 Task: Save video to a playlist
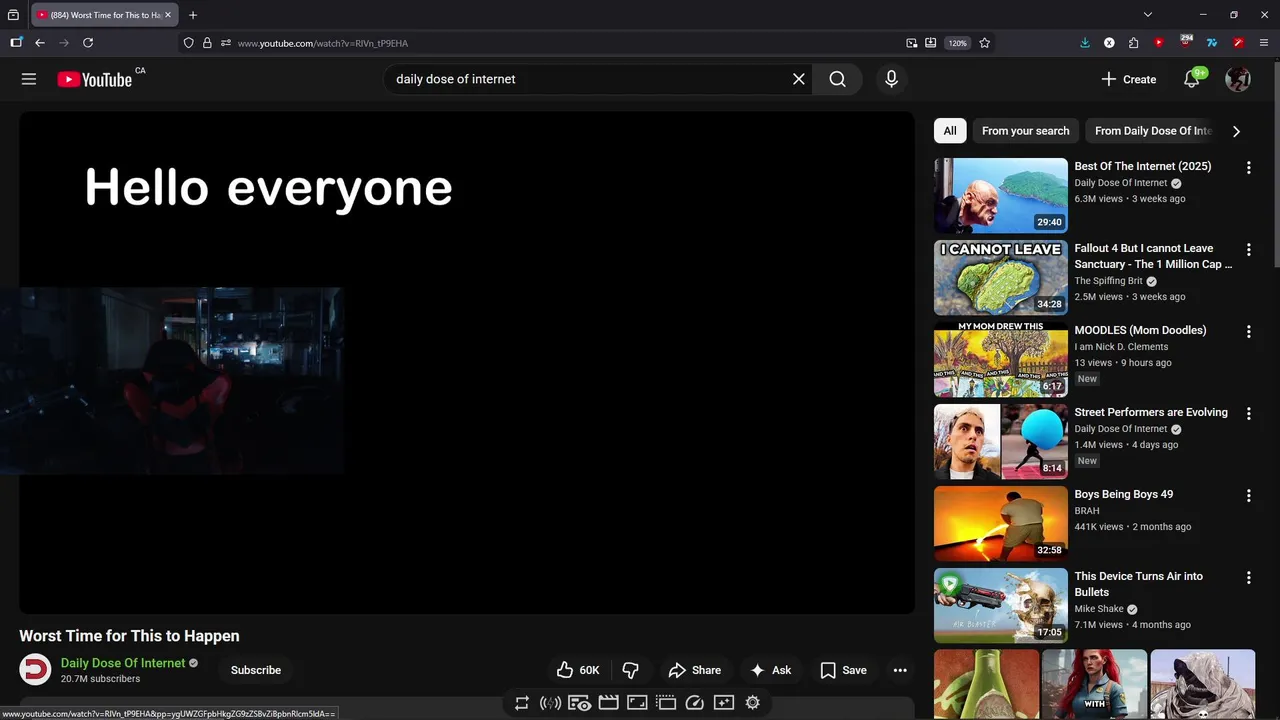pos(844,670)
